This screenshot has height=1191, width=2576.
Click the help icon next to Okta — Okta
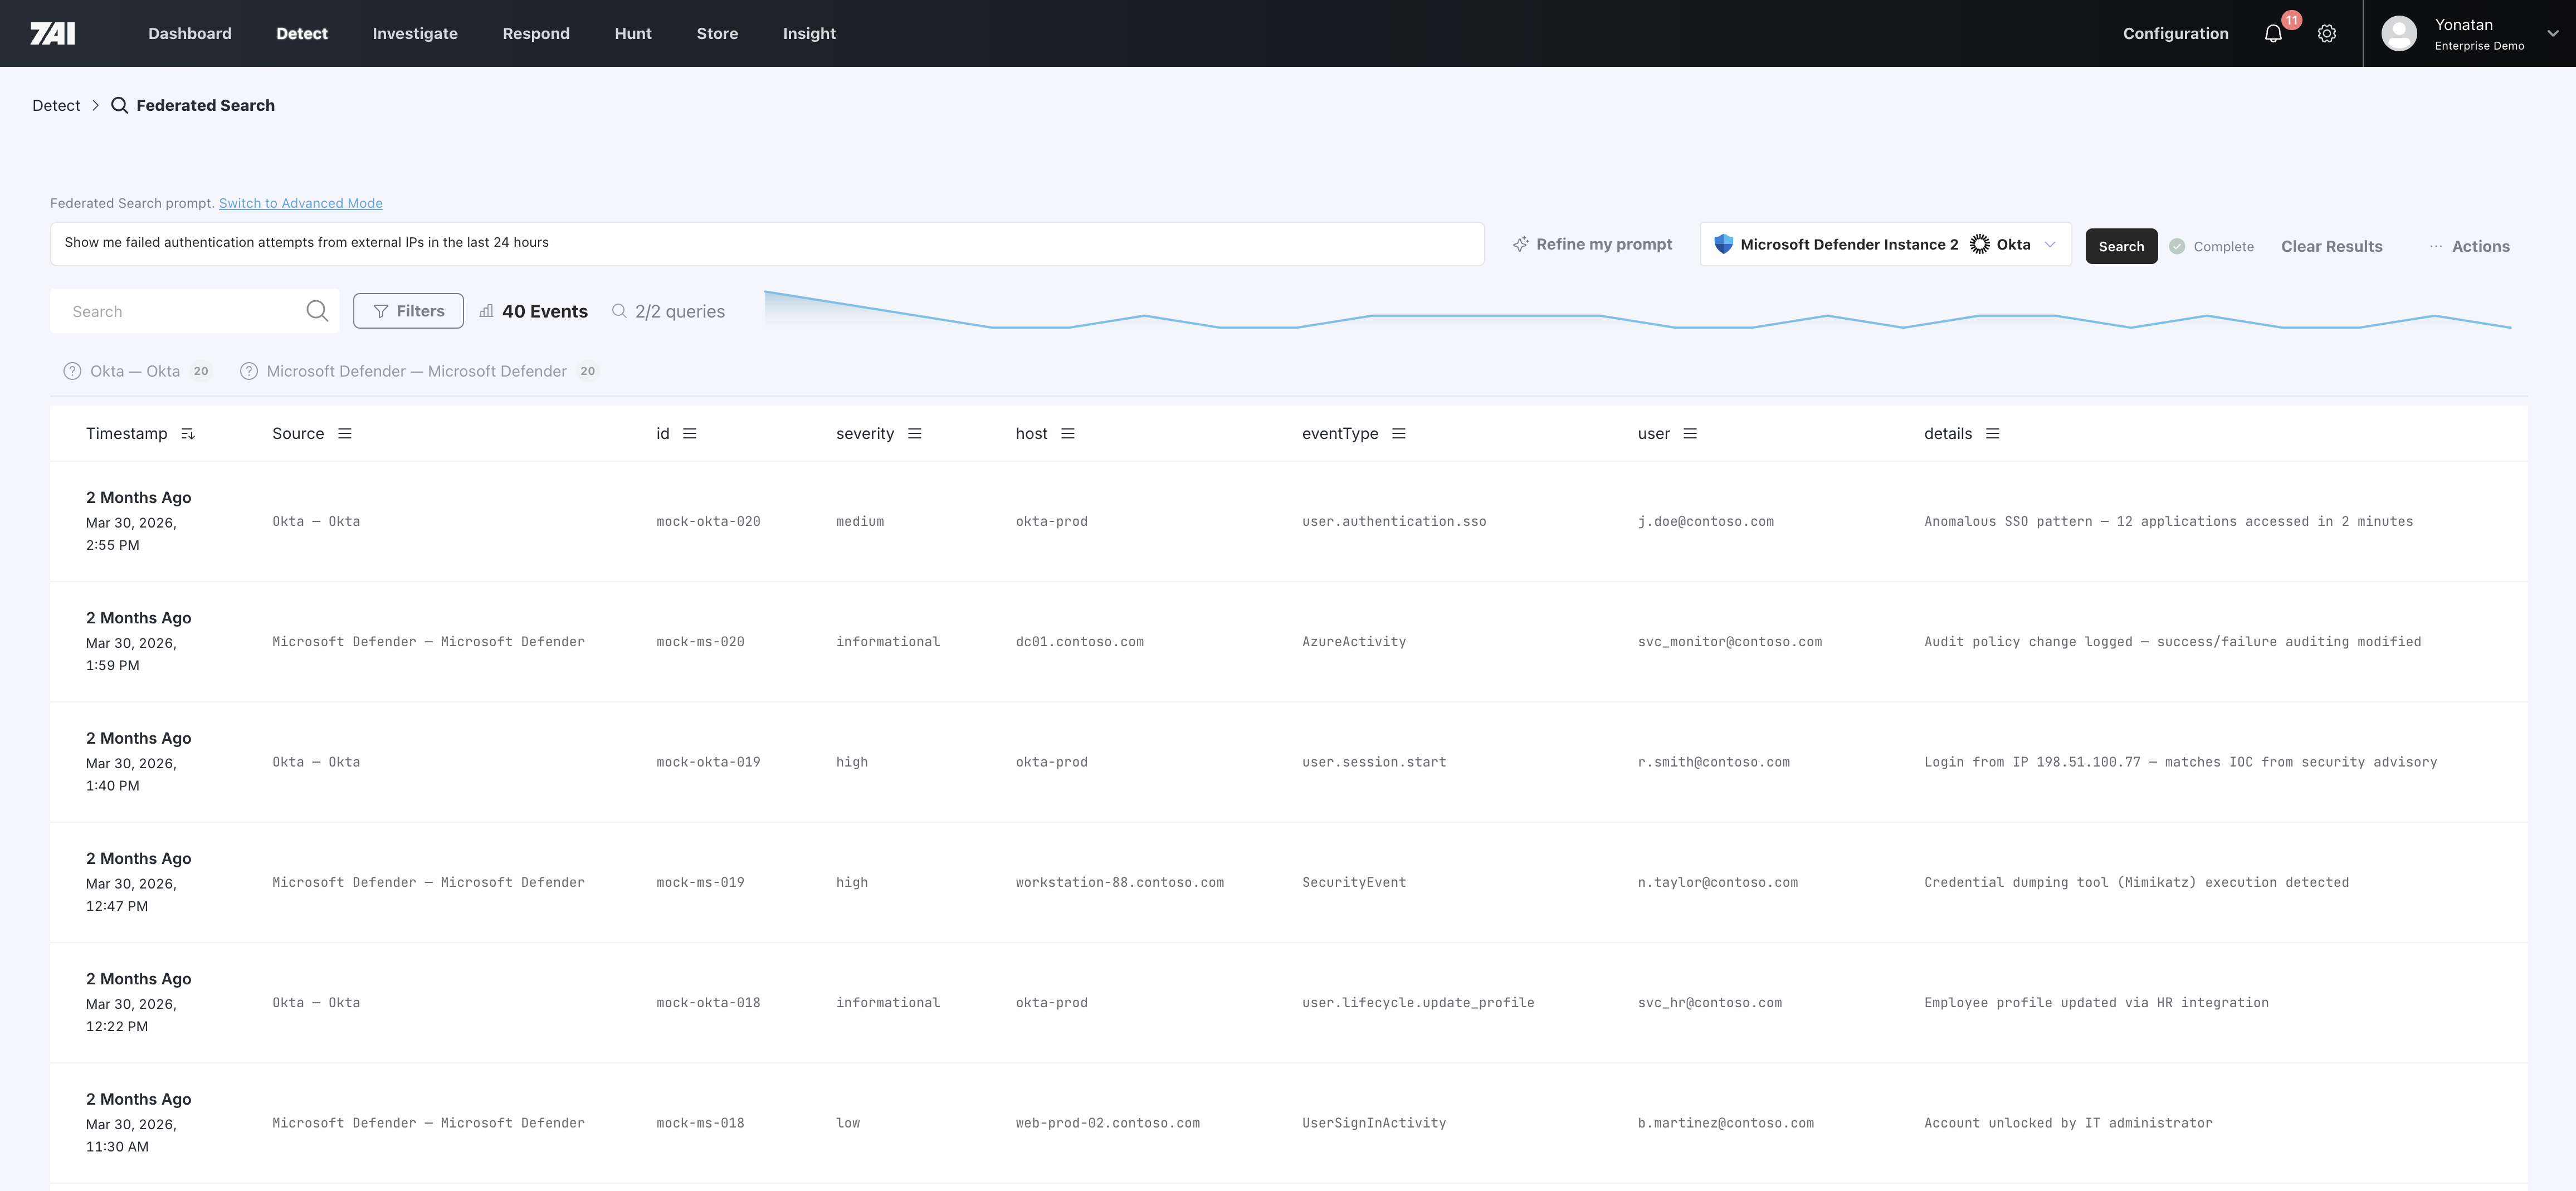72,371
